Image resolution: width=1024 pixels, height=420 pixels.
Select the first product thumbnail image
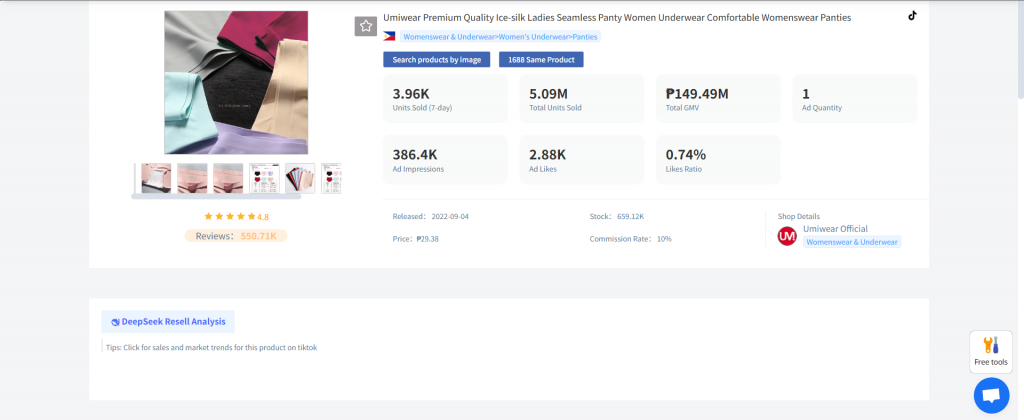tap(156, 178)
